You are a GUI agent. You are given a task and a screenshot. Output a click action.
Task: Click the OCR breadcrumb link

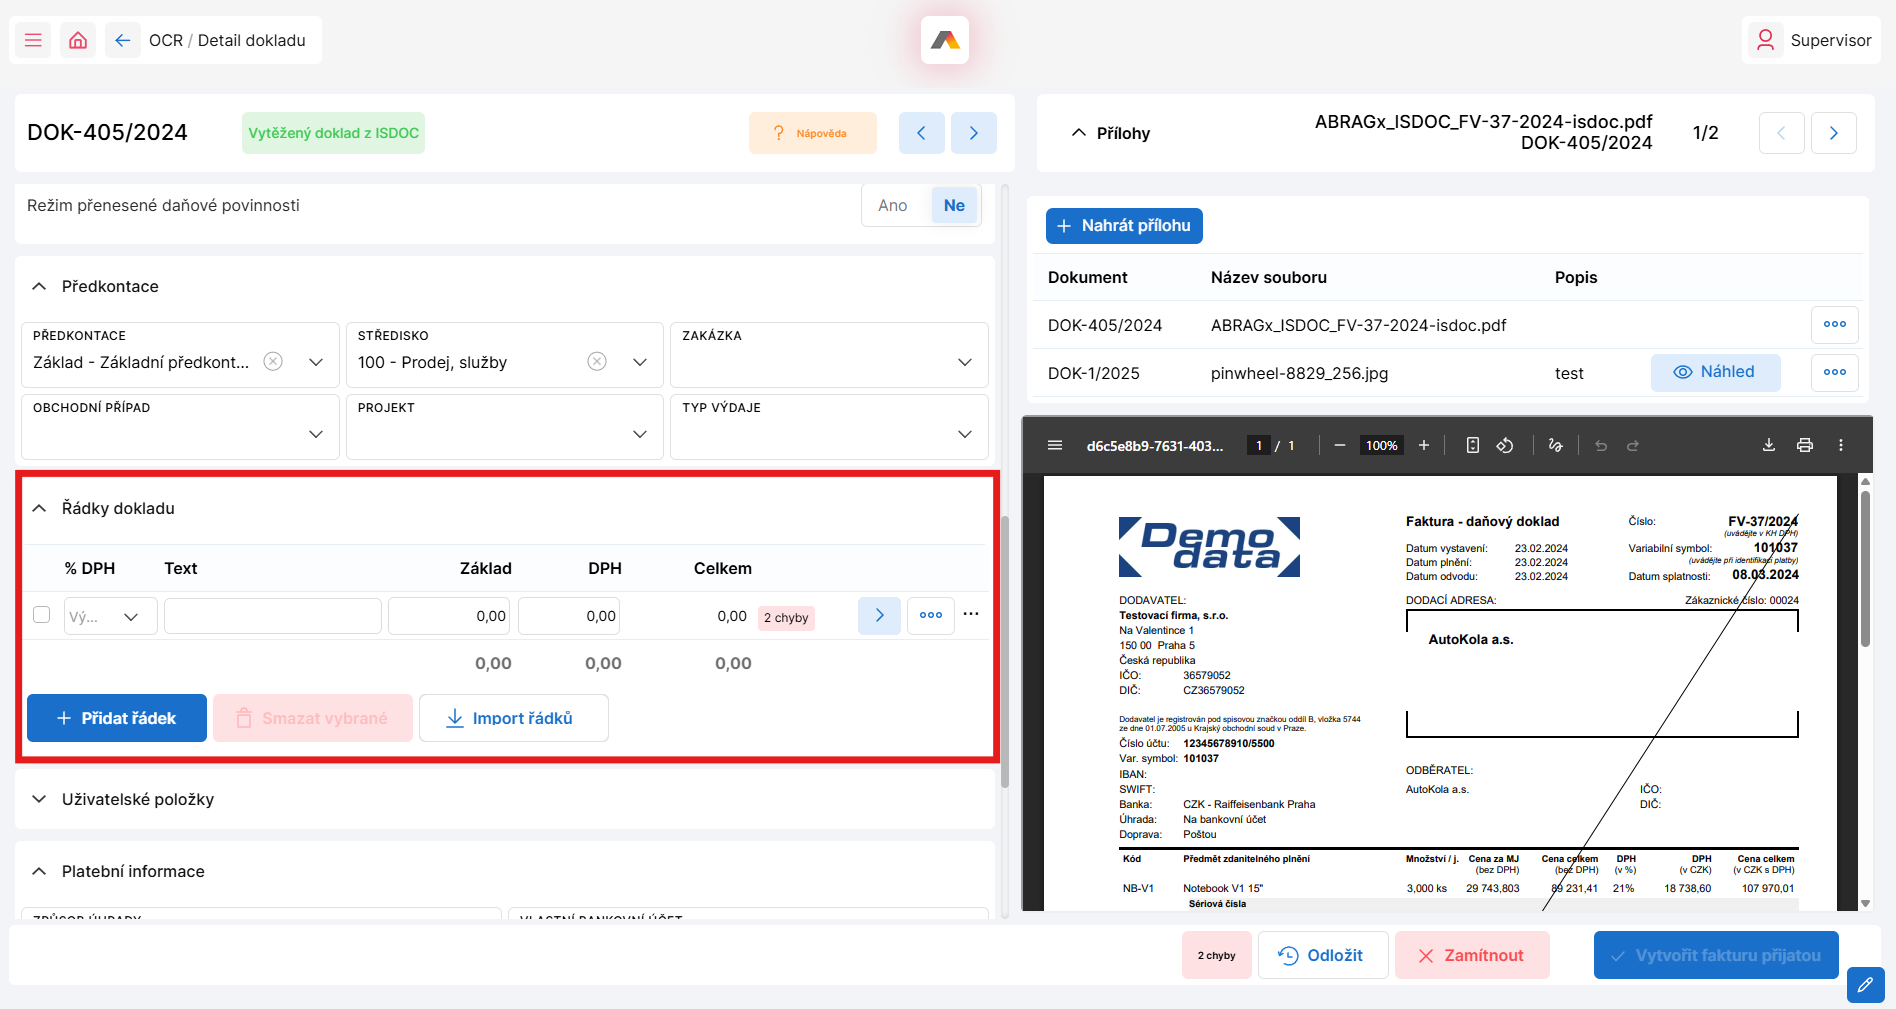pos(166,40)
